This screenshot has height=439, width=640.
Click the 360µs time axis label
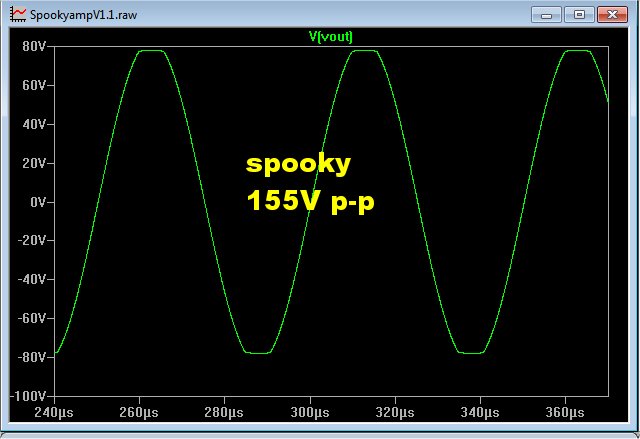coord(565,412)
